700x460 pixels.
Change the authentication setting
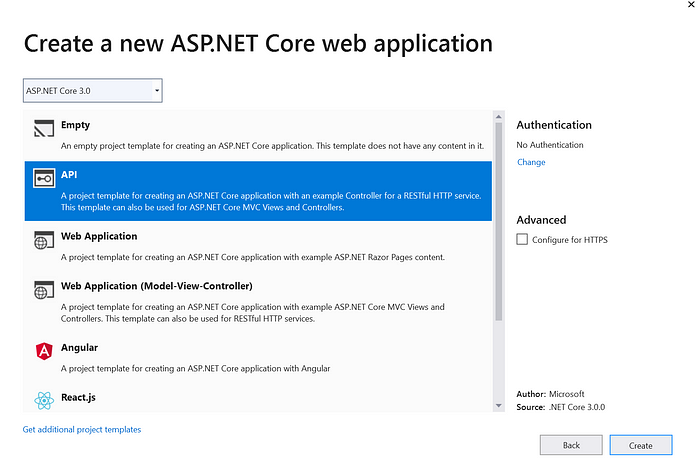coord(531,162)
